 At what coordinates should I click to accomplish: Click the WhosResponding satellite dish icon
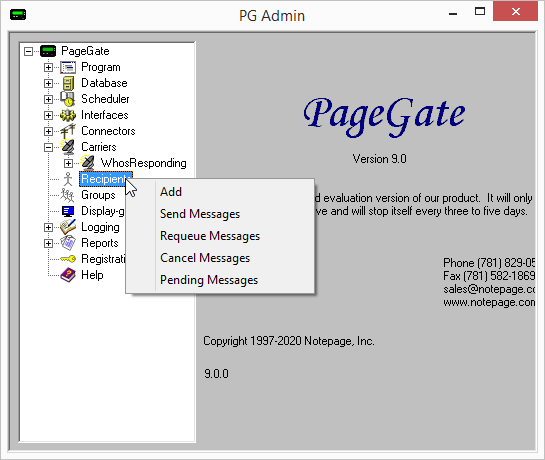coord(88,163)
